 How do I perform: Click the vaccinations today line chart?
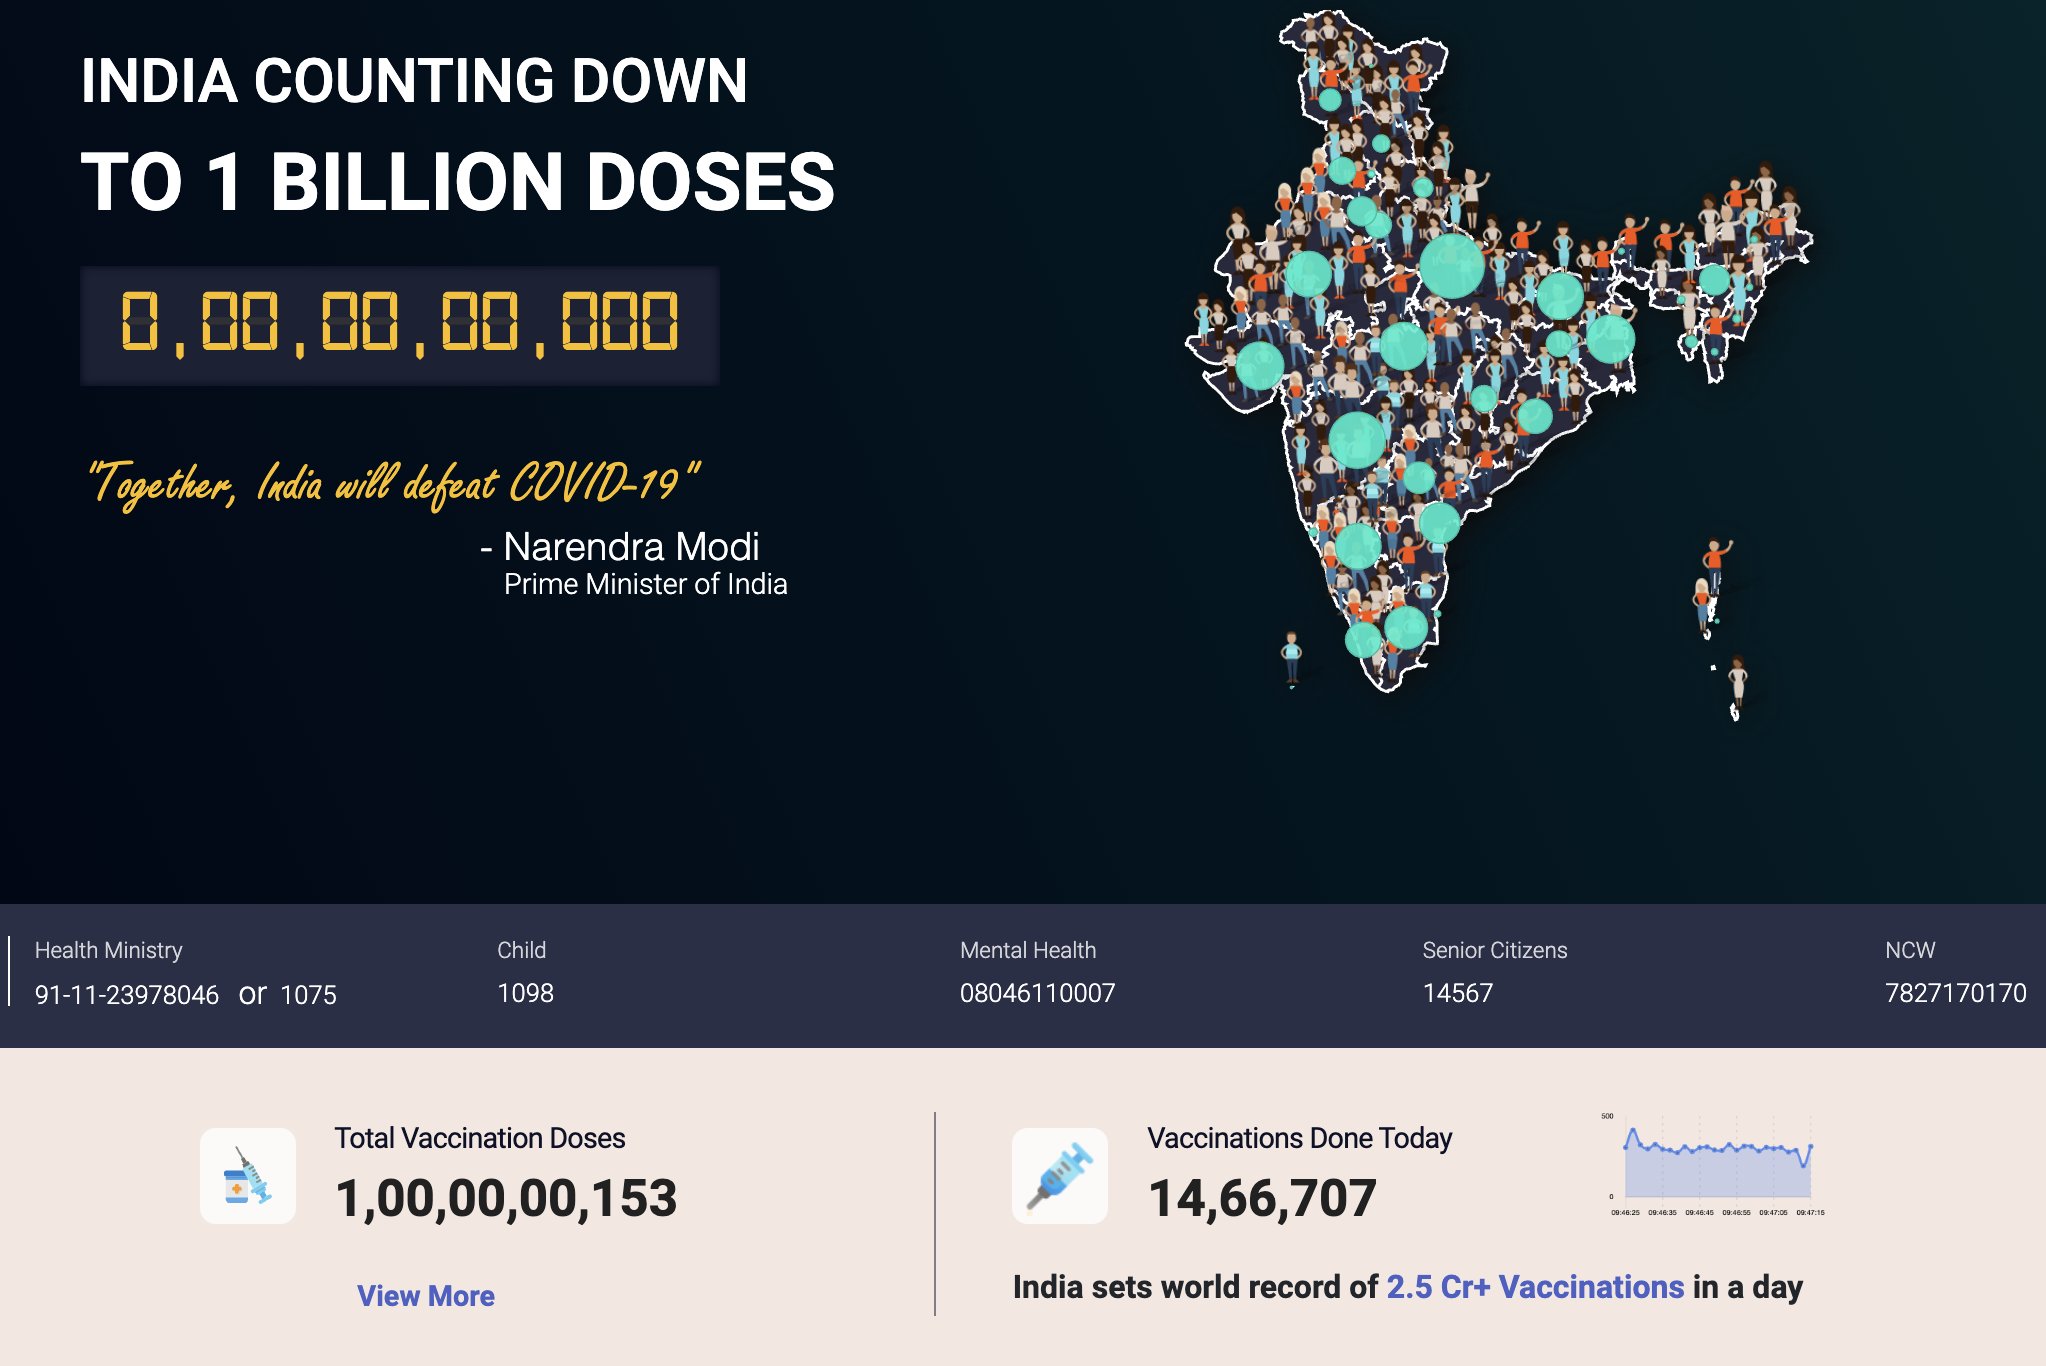[x=1716, y=1165]
